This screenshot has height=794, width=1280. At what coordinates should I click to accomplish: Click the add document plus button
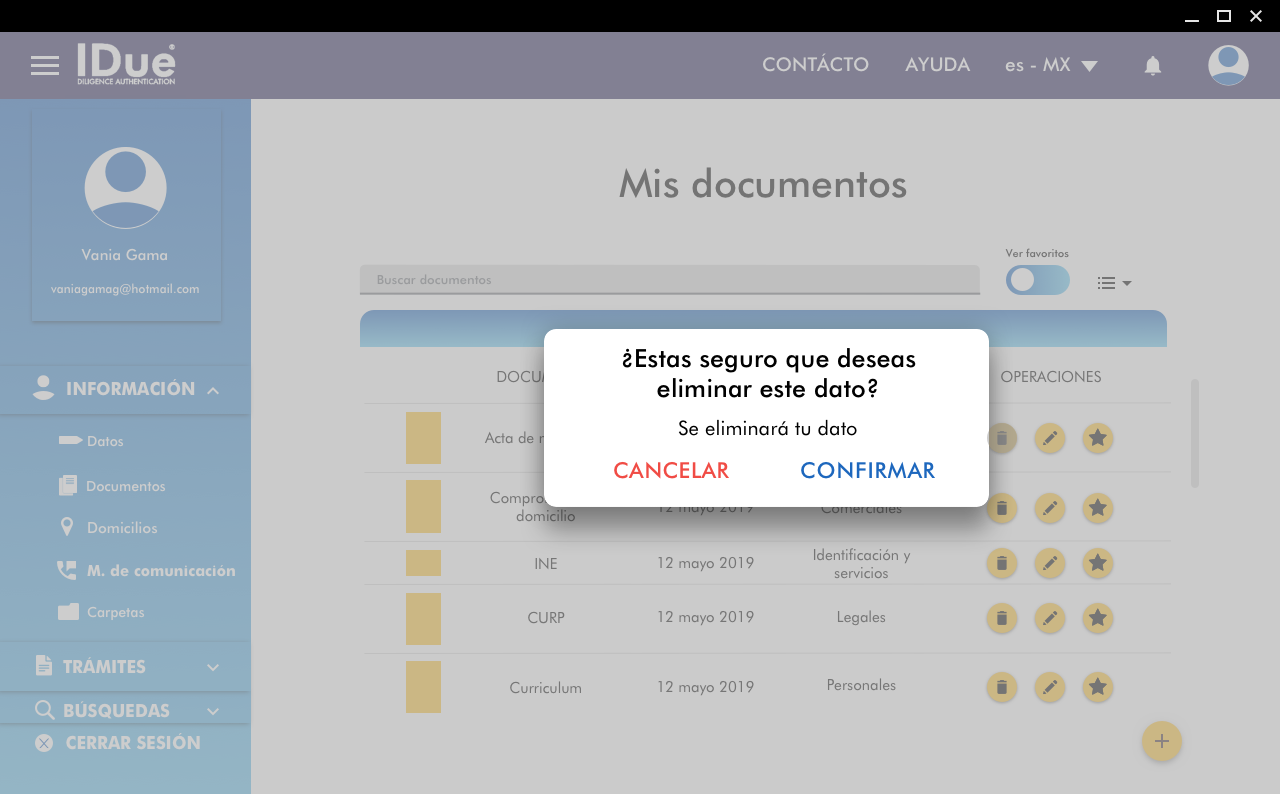pos(1161,741)
